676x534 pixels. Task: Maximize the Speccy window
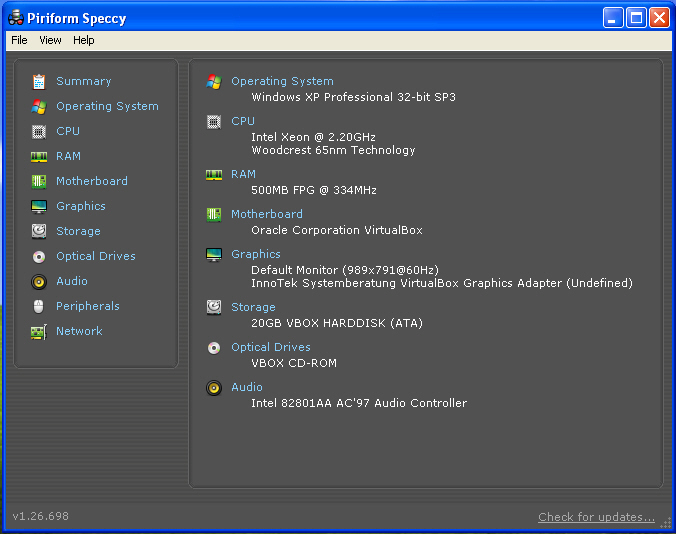click(x=636, y=18)
